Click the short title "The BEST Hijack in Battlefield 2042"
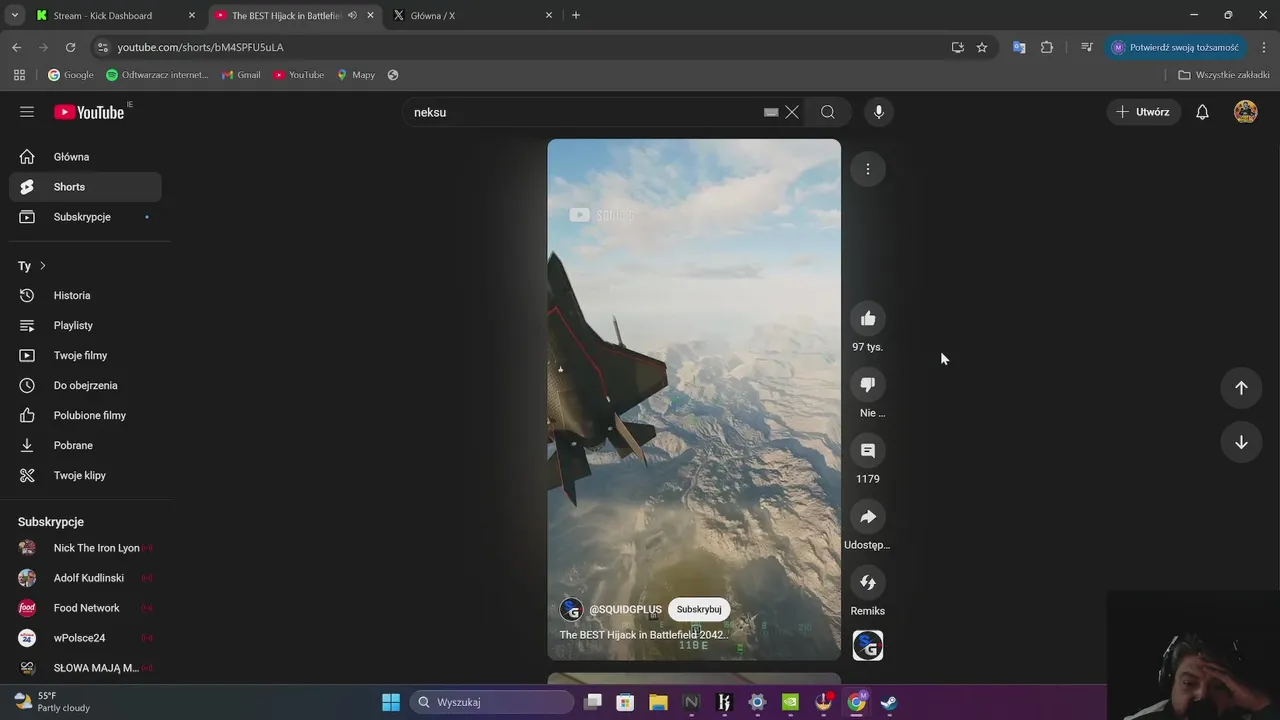Viewport: 1280px width, 720px height. point(644,635)
